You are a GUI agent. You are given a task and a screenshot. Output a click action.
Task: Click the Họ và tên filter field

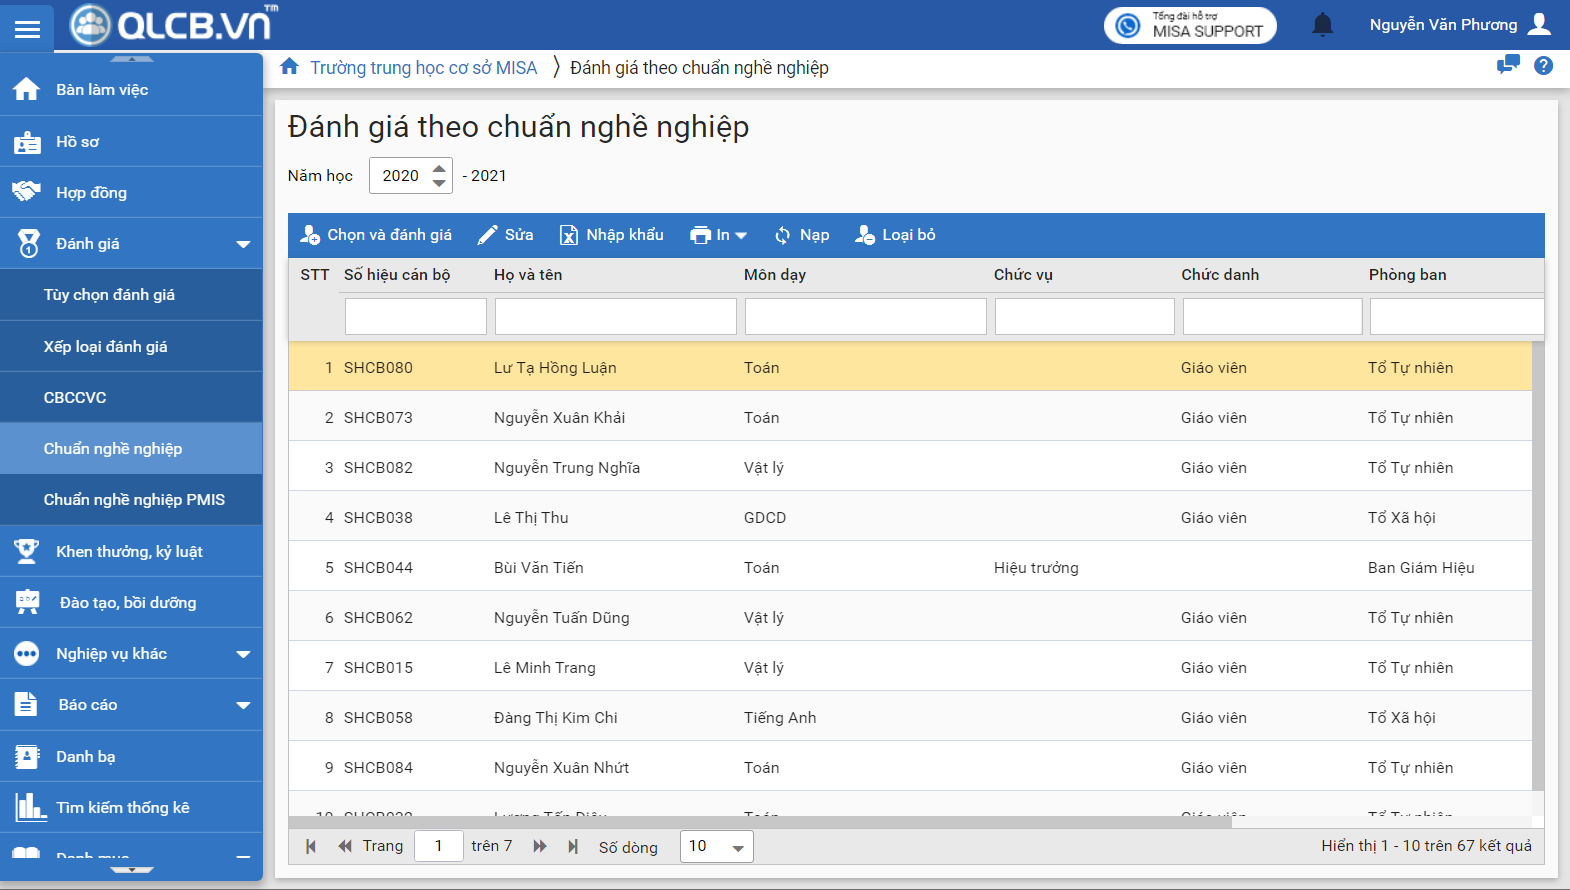(615, 317)
